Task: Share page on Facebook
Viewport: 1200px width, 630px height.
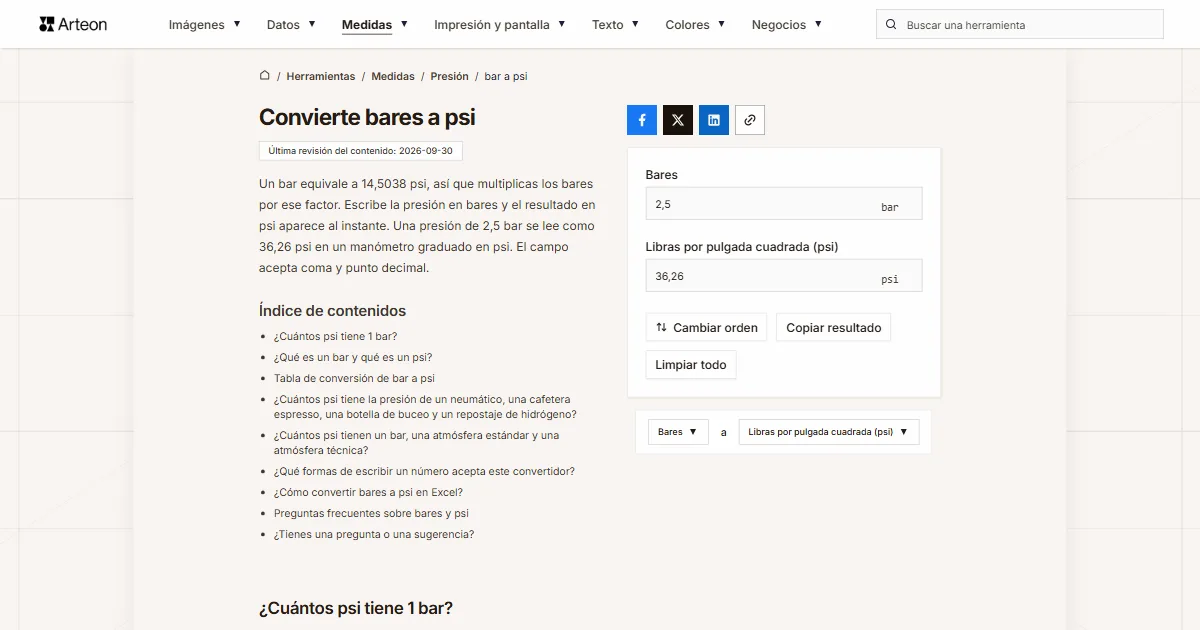Action: pos(642,120)
